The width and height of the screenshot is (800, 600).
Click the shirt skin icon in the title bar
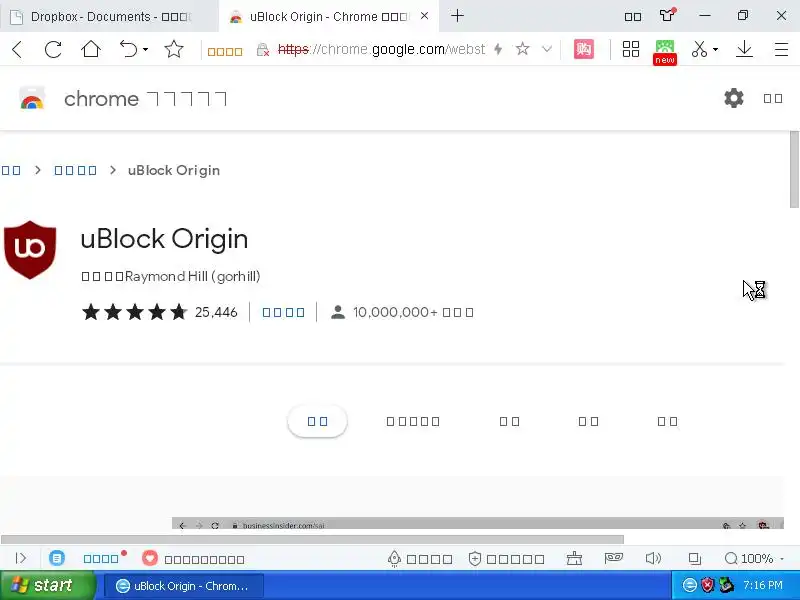667,15
